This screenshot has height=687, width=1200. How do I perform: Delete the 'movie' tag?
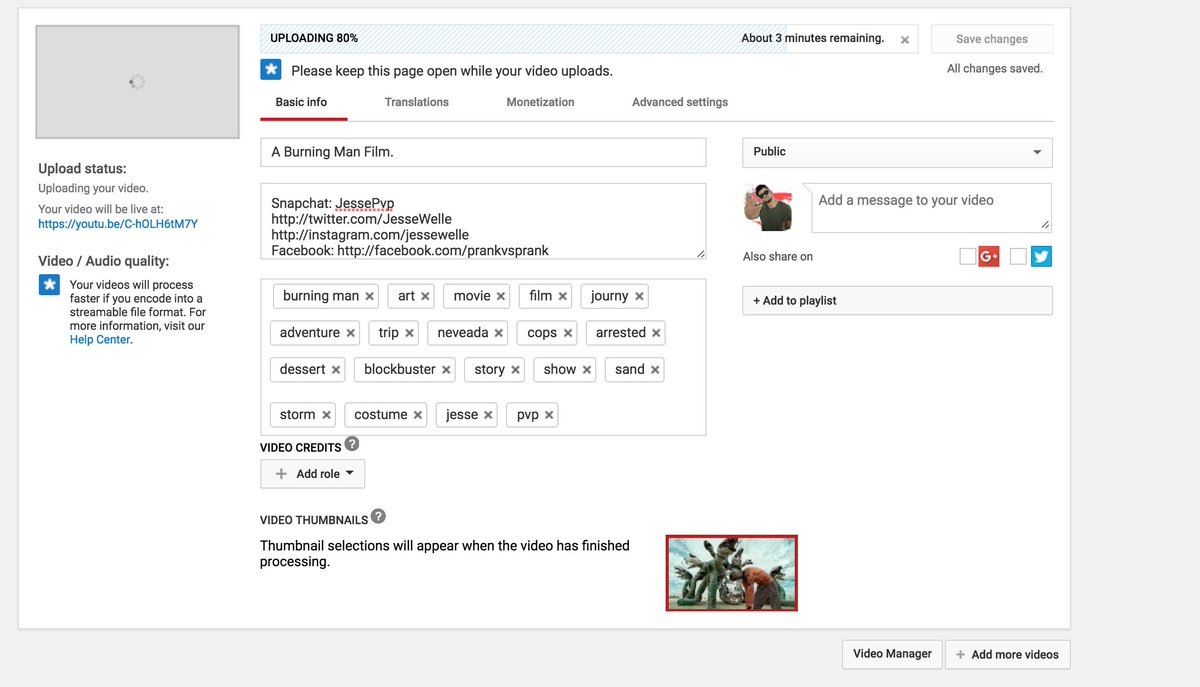(x=501, y=297)
